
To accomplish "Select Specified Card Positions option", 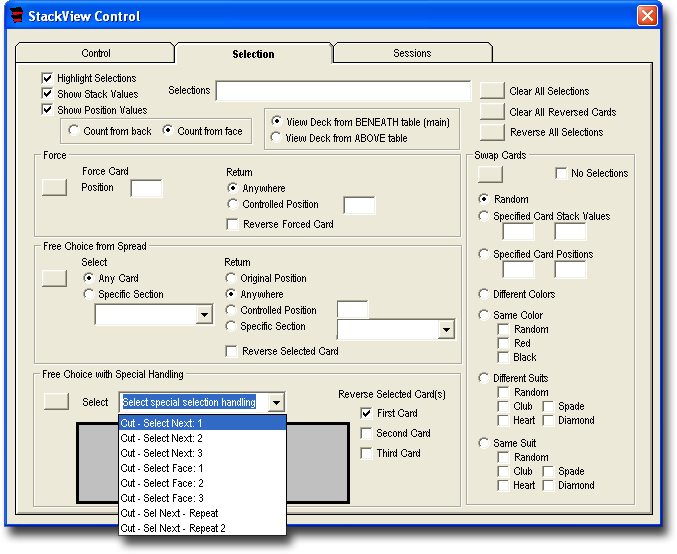I will 484,253.
